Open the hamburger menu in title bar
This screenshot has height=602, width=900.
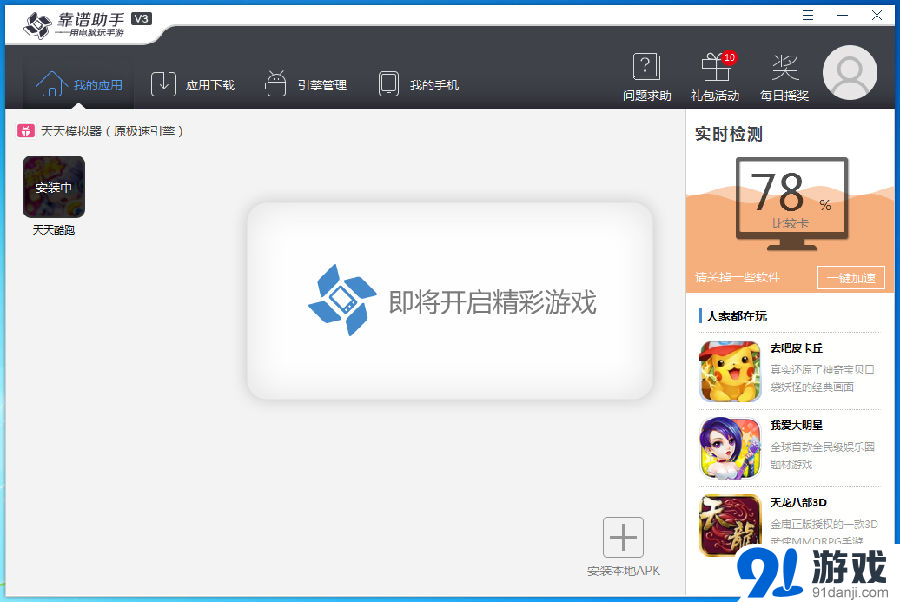[x=808, y=15]
